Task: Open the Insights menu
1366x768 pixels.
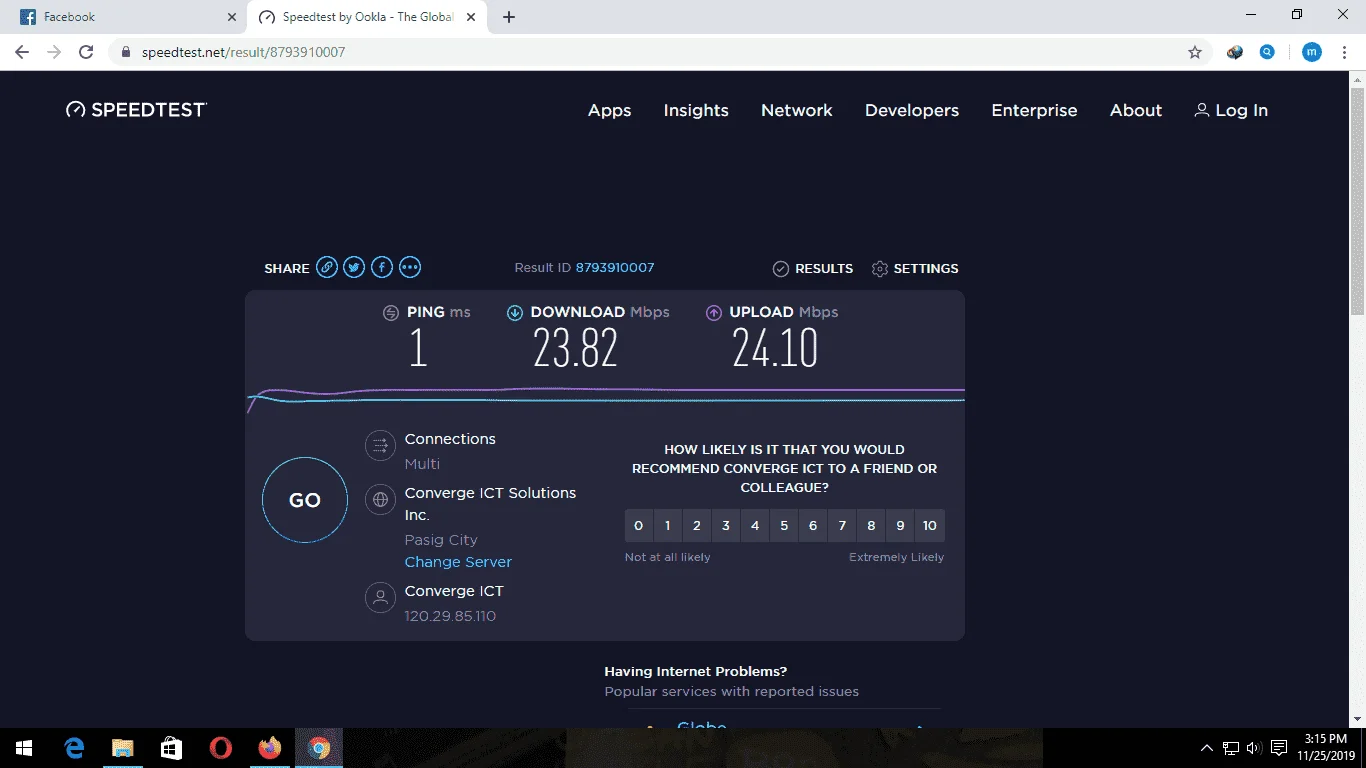Action: 696,110
